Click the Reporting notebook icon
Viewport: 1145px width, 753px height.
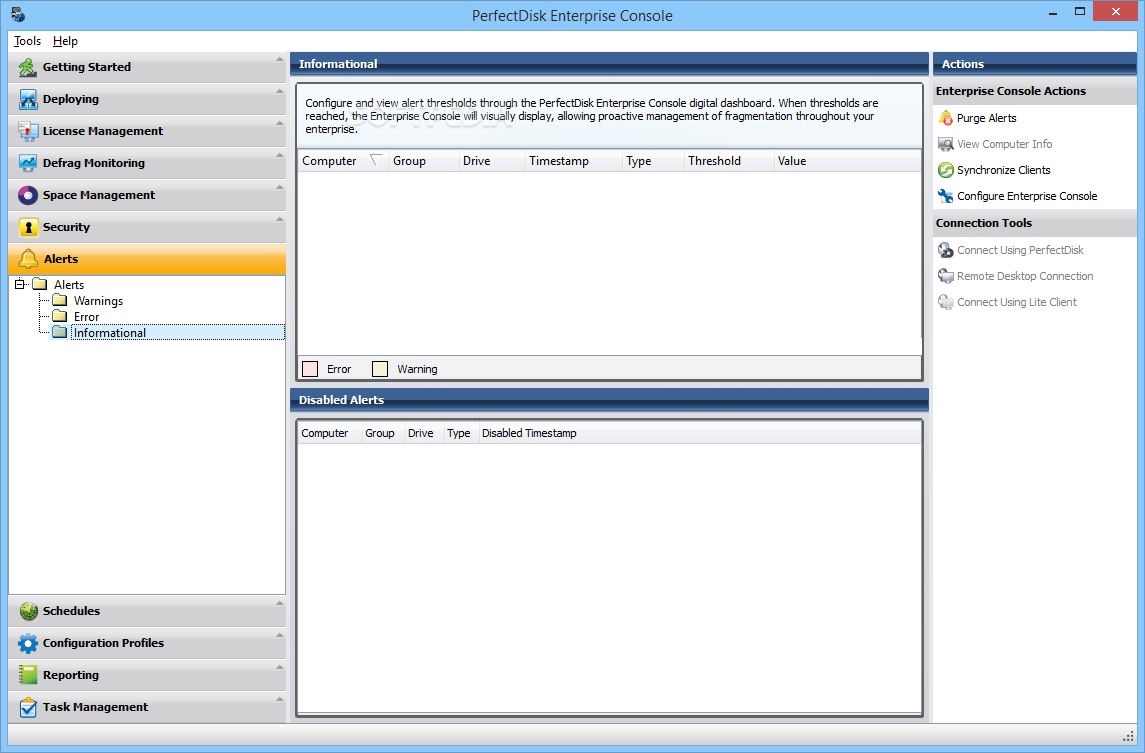point(28,675)
